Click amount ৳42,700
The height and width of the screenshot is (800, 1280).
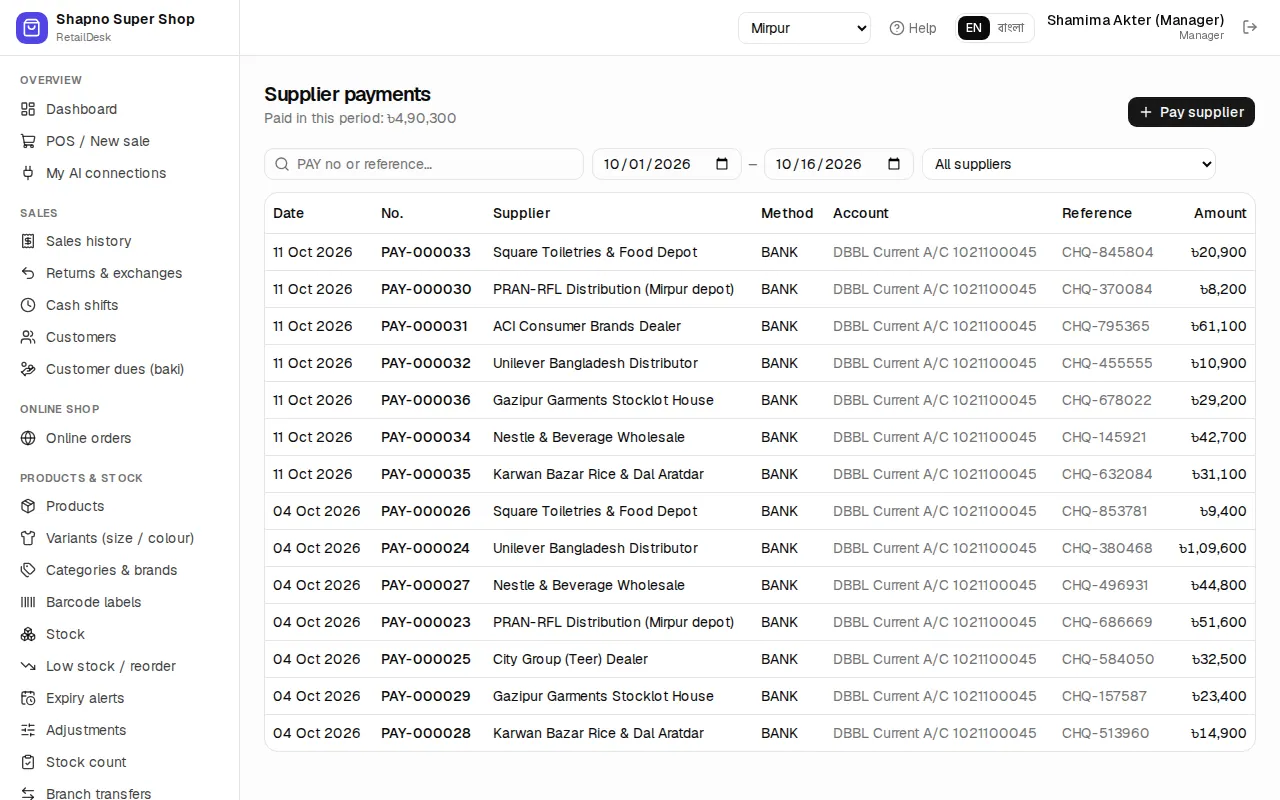[x=1219, y=437]
